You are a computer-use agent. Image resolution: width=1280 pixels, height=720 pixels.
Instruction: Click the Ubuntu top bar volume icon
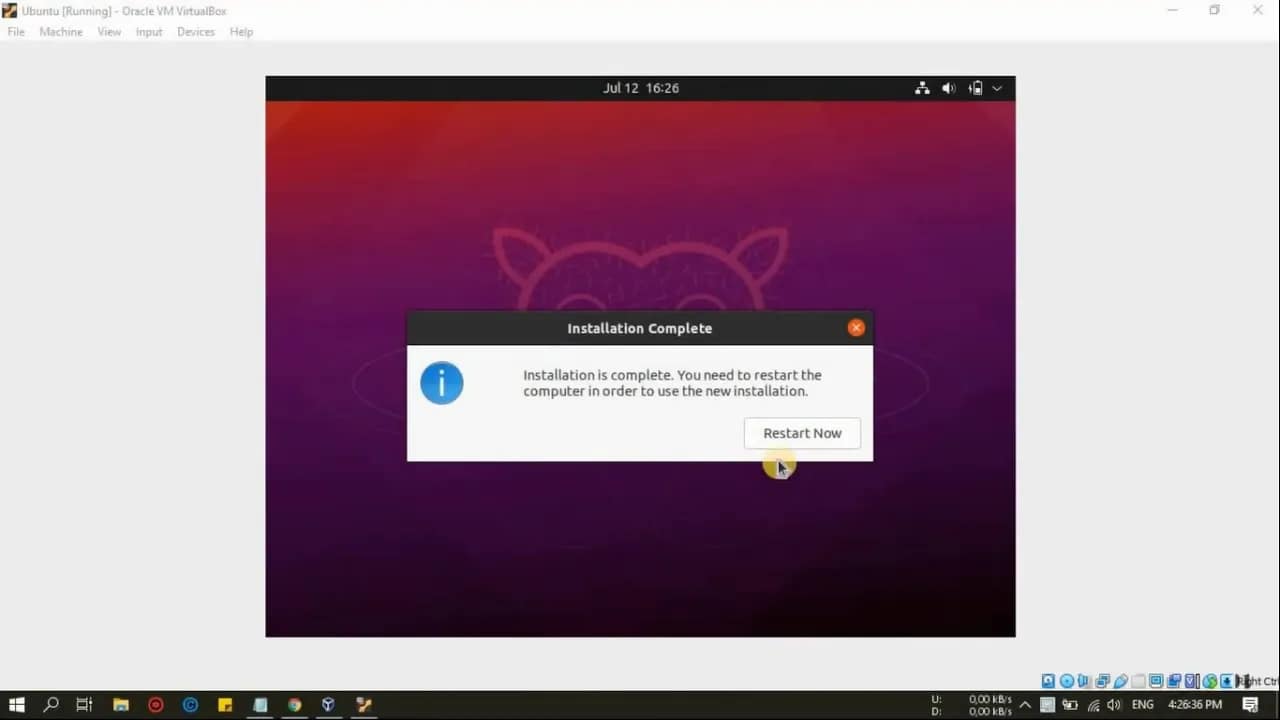tap(949, 88)
